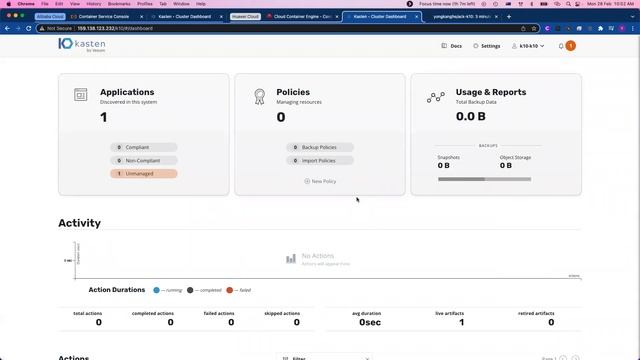
Task: Click the completed actions count
Action: point(171,322)
